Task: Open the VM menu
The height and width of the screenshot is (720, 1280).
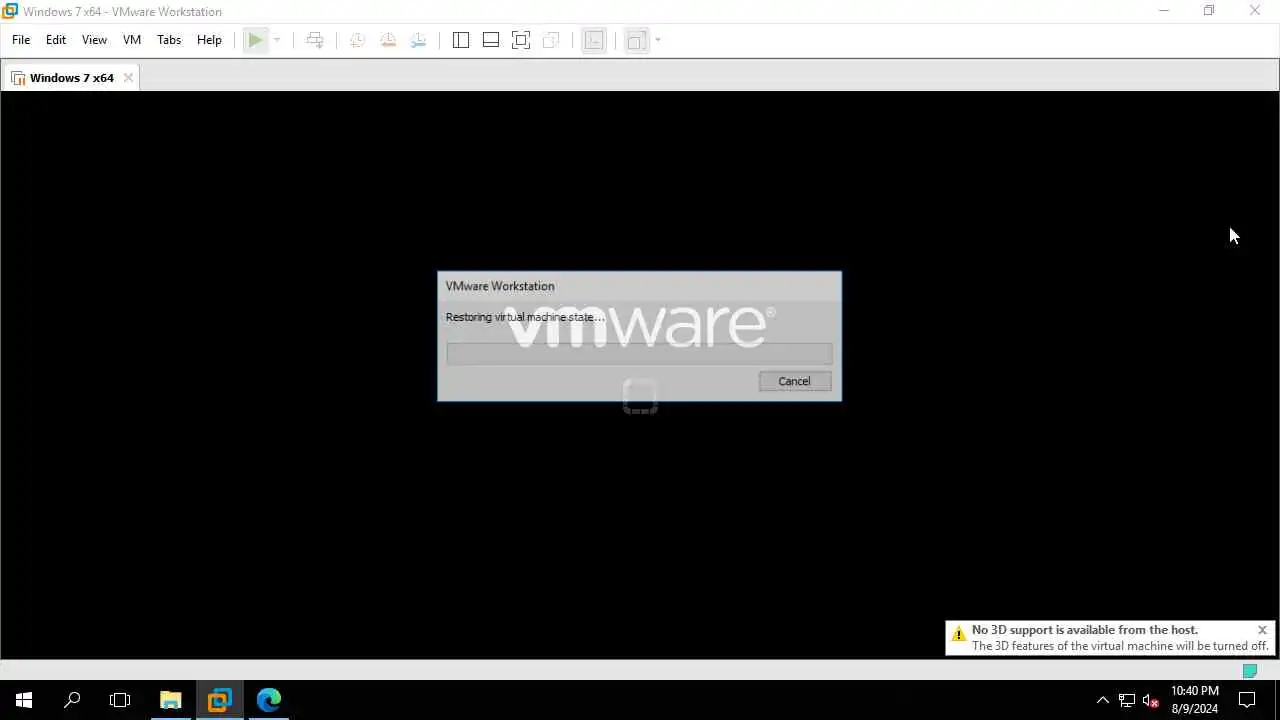Action: pyautogui.click(x=132, y=40)
